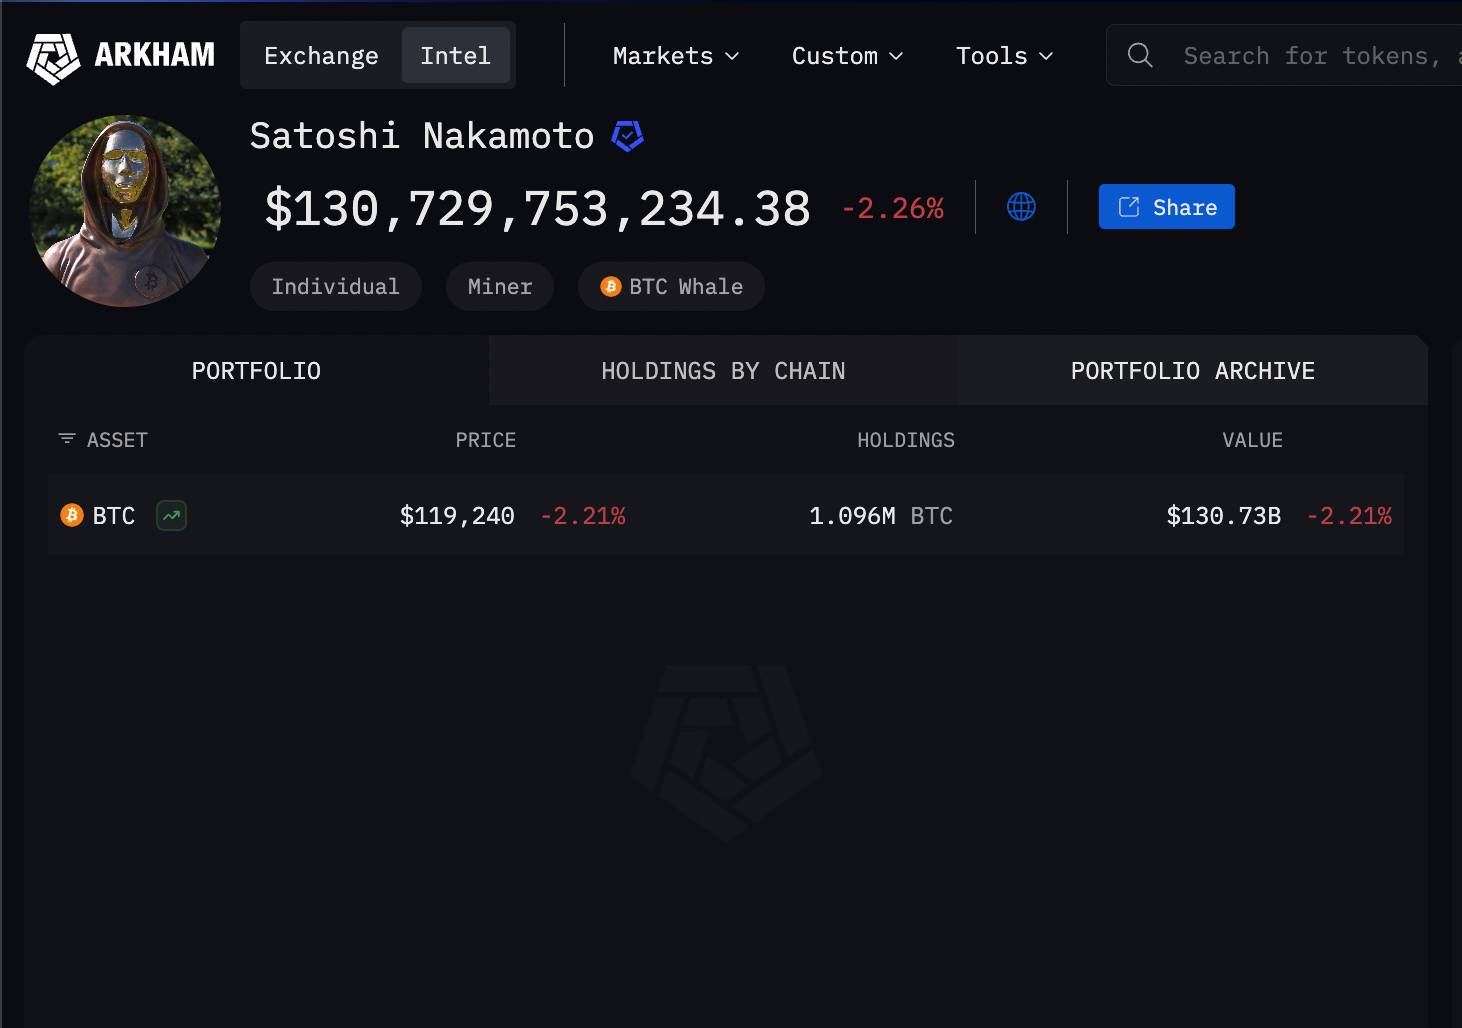Switch to the Holdings by Chain tab
The image size is (1462, 1028).
[723, 370]
